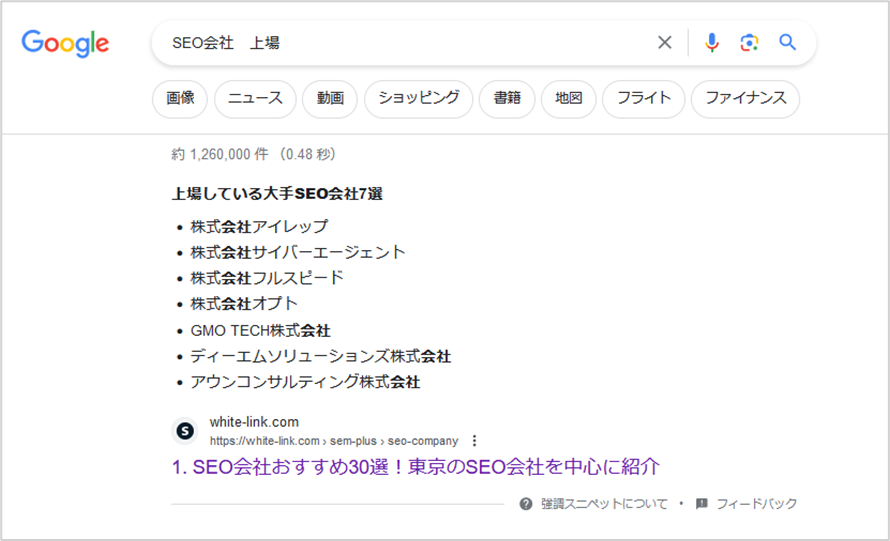
Task: Switch to the ショッピング filter tab
Action: coord(418,99)
